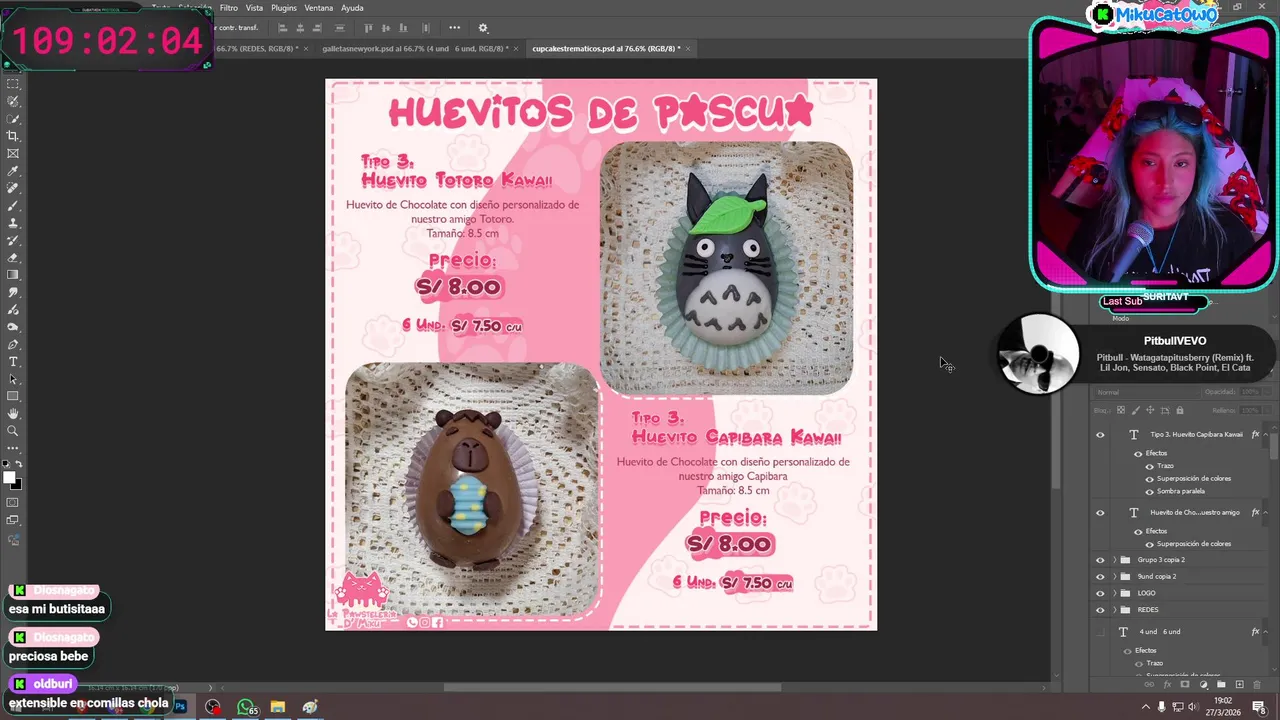The image size is (1280, 720).
Task: Select the Pen tool
Action: coord(13,344)
